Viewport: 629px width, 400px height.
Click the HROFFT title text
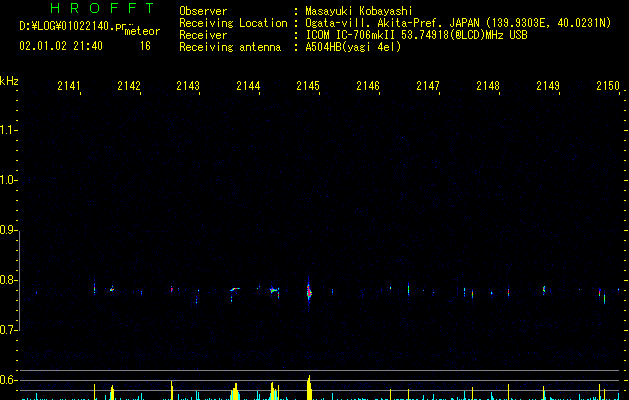(102, 8)
